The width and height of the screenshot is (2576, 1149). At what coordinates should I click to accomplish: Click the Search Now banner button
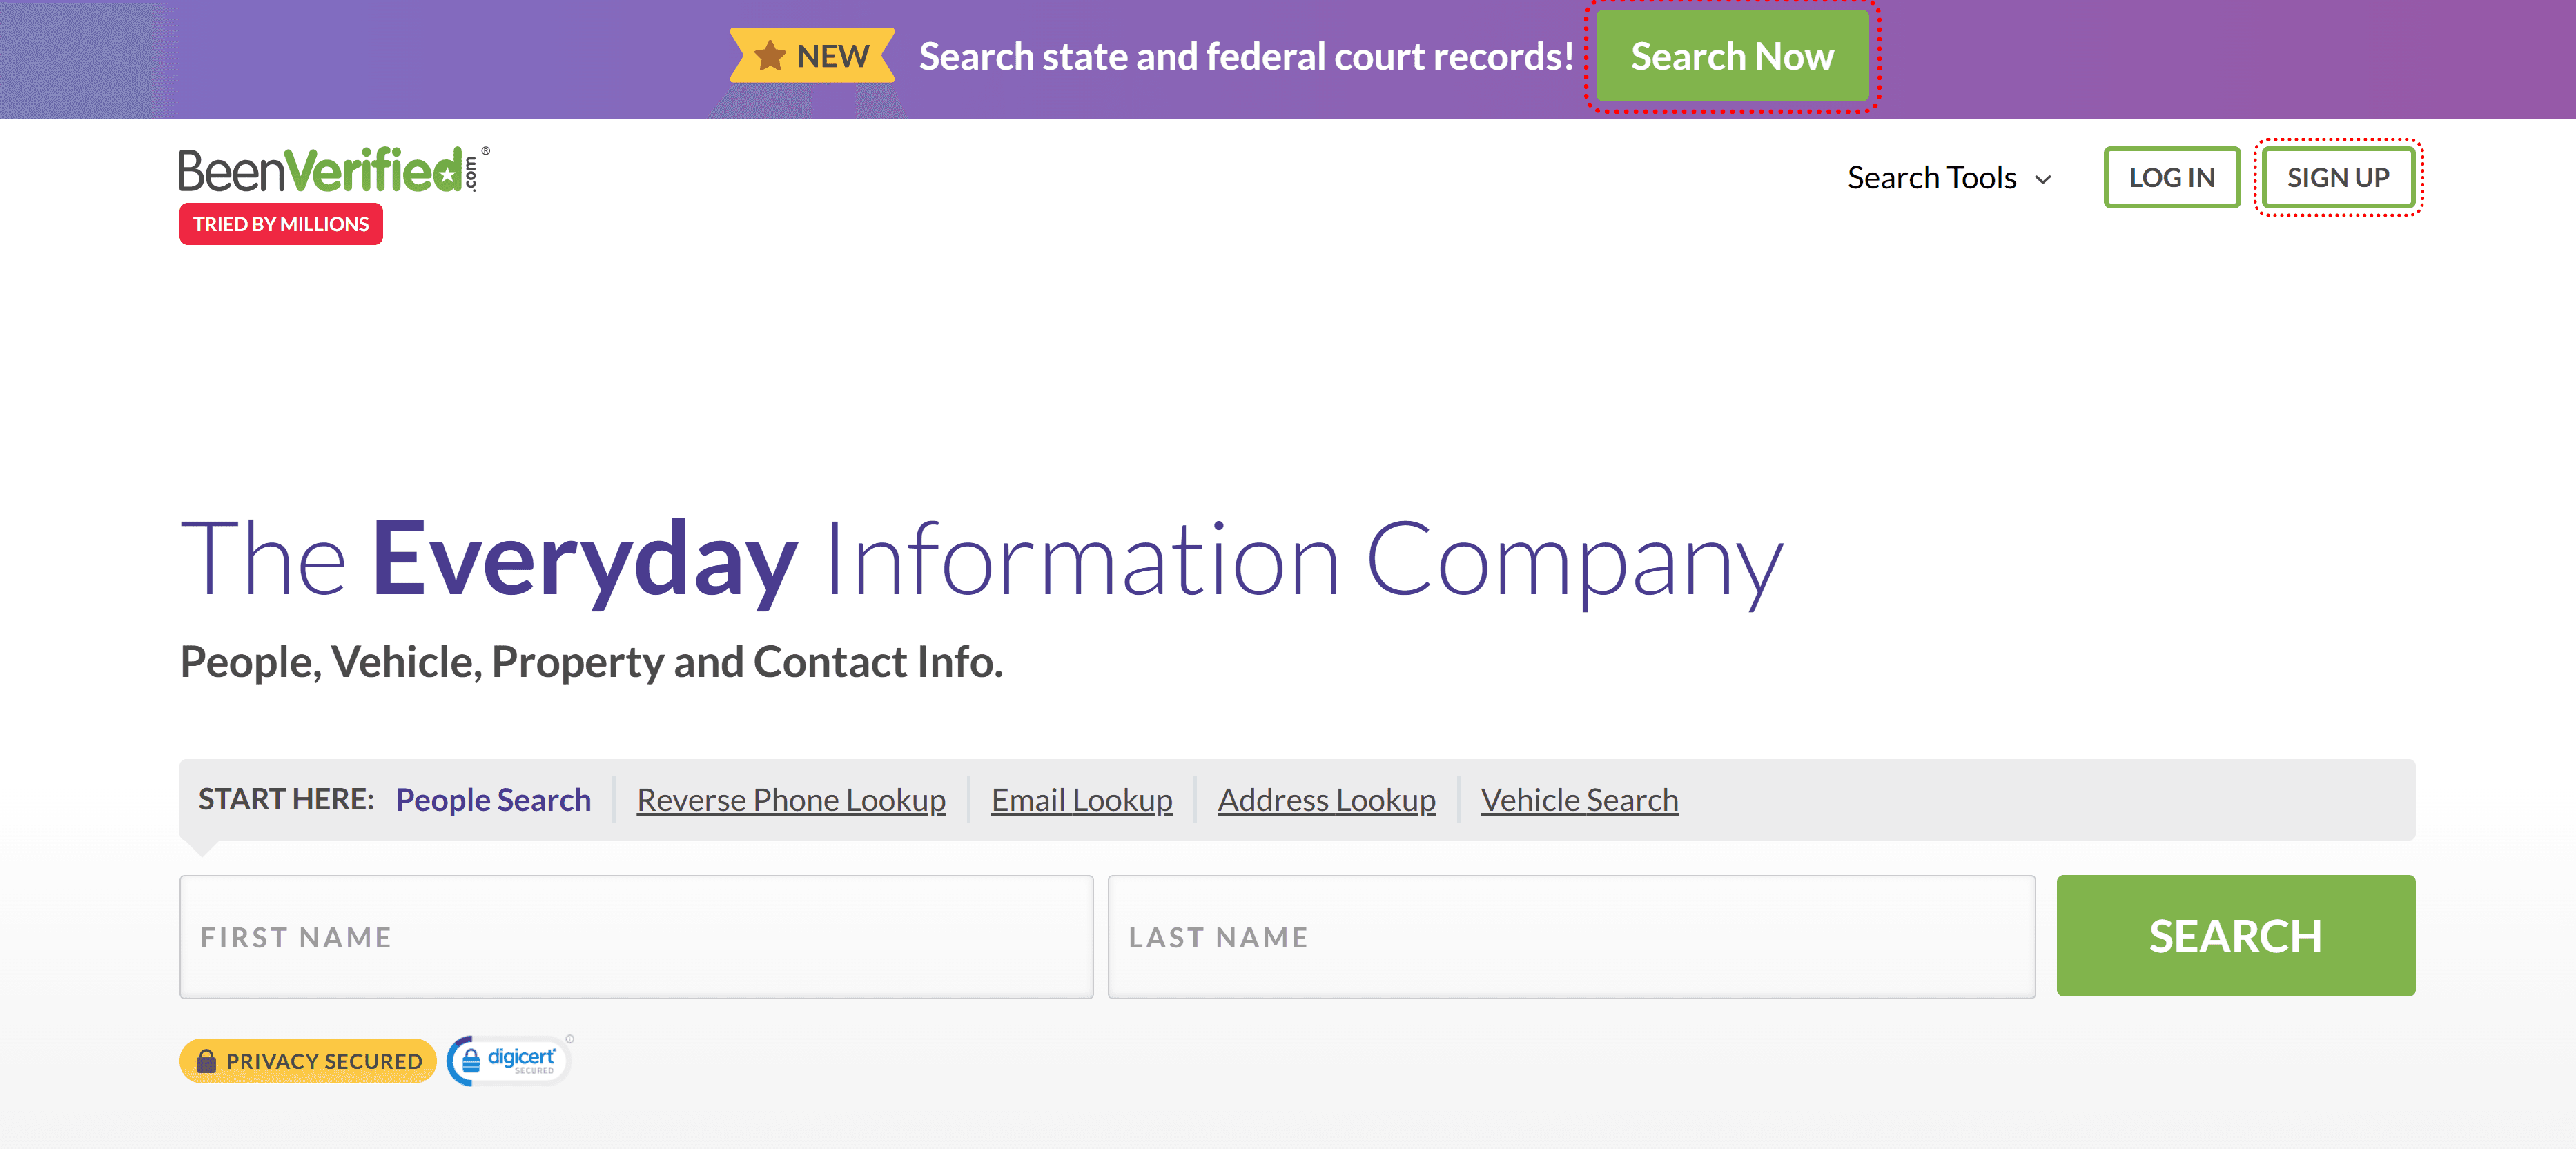(1732, 56)
